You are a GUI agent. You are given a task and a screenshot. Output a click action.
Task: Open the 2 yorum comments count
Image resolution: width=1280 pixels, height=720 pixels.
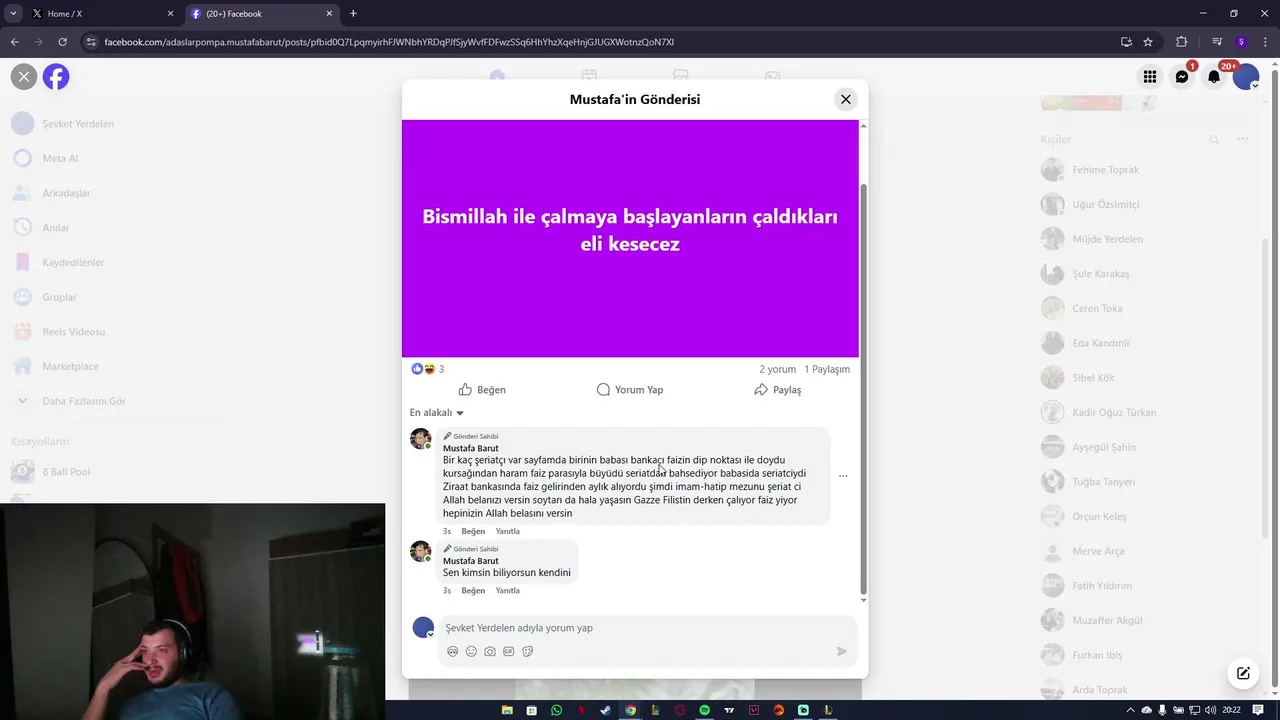(x=777, y=369)
